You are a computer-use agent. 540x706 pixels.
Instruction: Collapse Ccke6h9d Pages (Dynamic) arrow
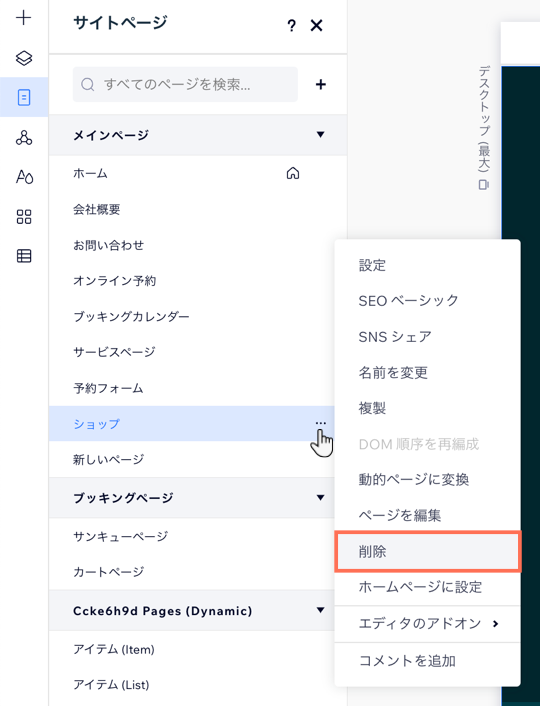point(320,610)
